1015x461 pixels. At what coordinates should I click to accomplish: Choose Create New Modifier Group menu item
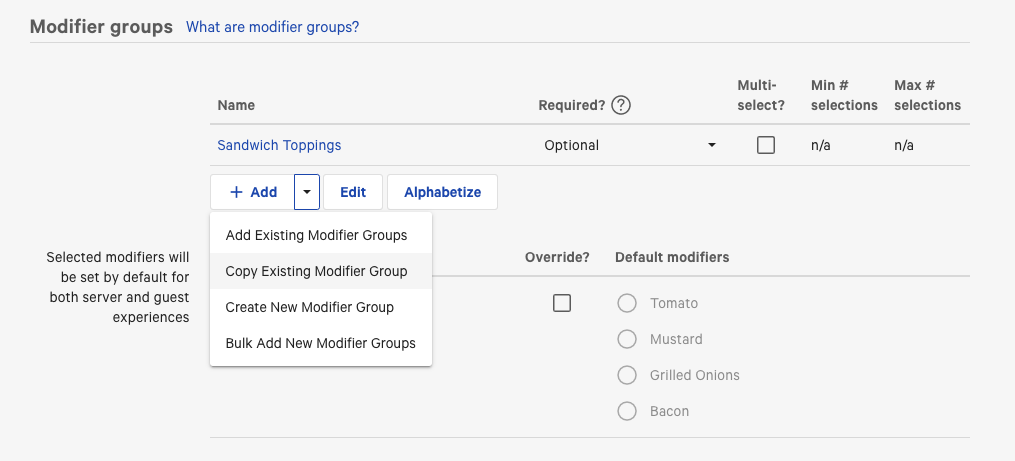310,307
